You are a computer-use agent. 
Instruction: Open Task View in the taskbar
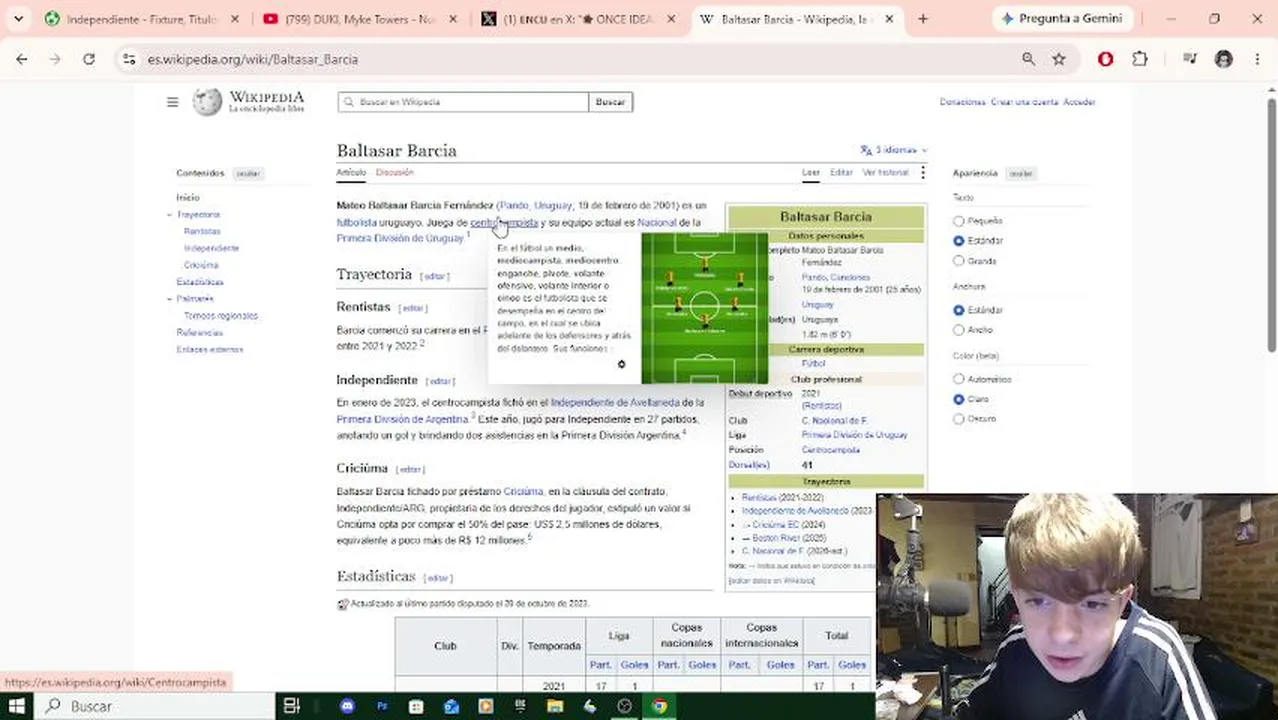[291, 706]
